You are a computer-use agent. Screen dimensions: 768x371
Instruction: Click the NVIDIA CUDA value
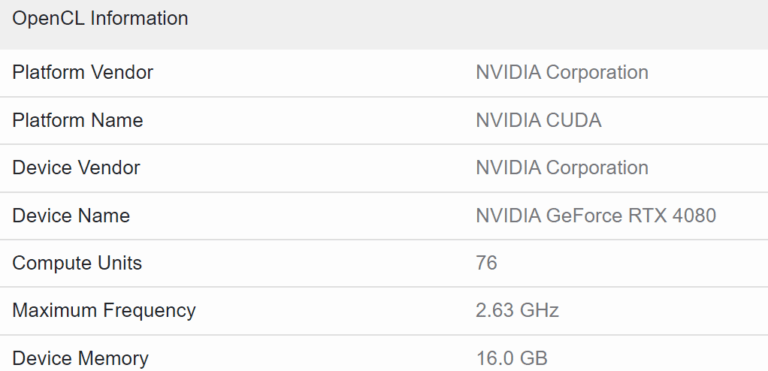tap(538, 120)
